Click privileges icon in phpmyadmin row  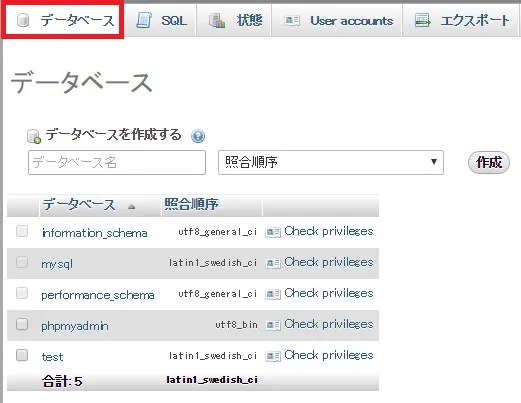pos(273,325)
